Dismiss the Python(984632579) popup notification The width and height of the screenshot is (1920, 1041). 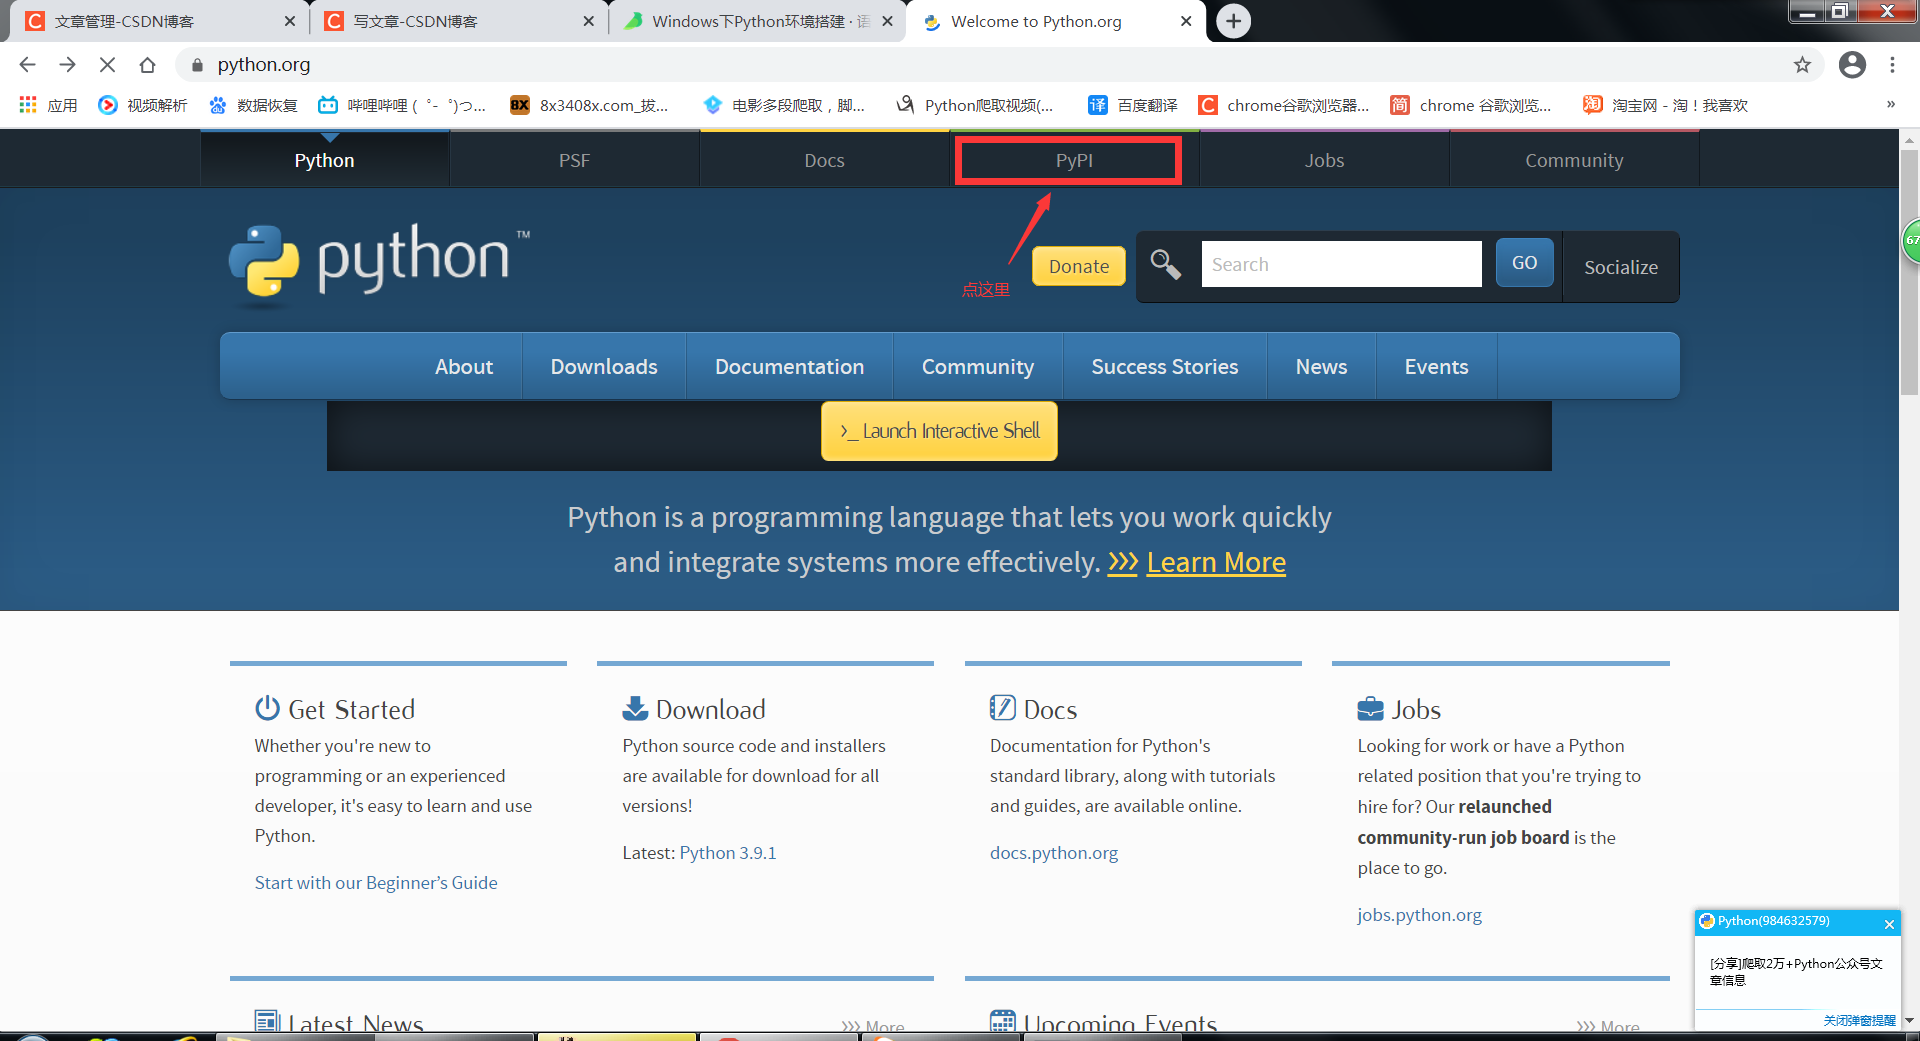click(1888, 923)
